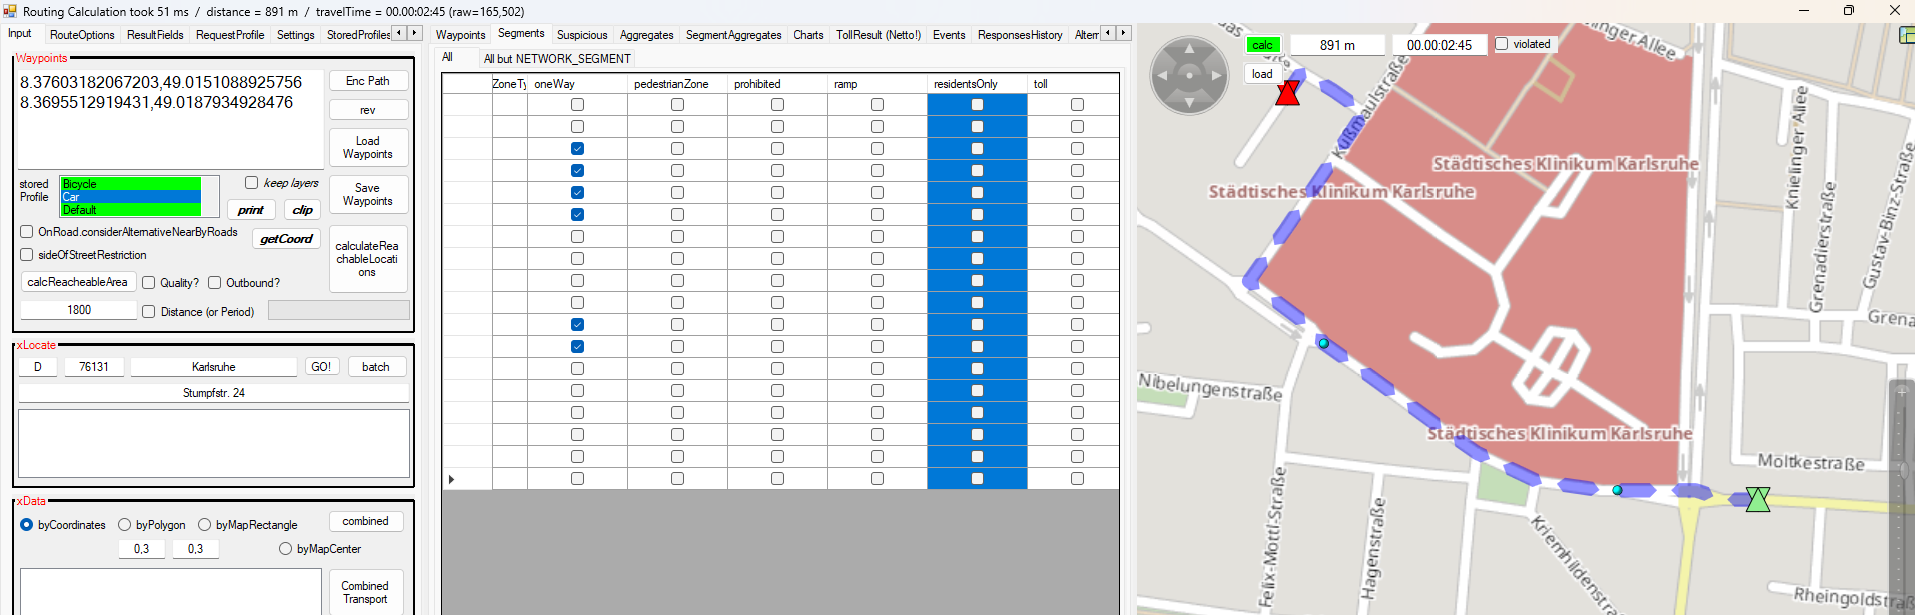Viewport: 1915px width, 615px height.
Task: Pan map right using navigation pad arrow
Action: click(1216, 75)
